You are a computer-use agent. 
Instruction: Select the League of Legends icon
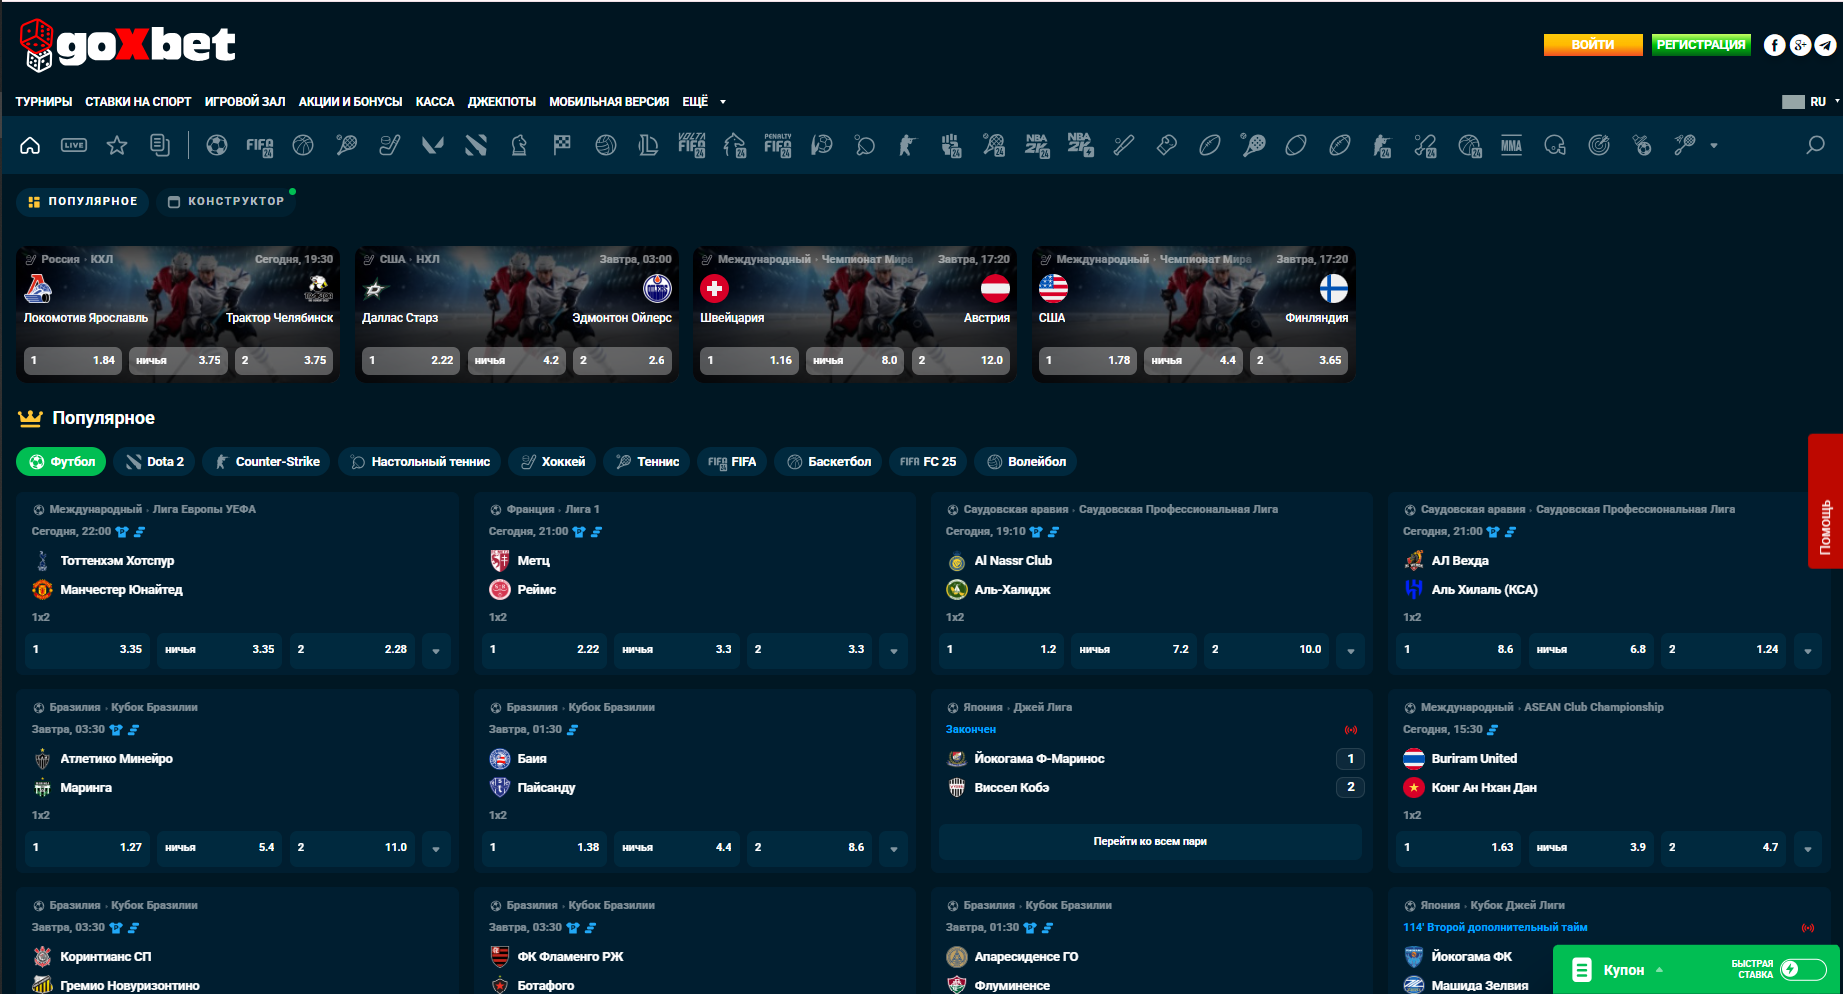pyautogui.click(x=648, y=145)
